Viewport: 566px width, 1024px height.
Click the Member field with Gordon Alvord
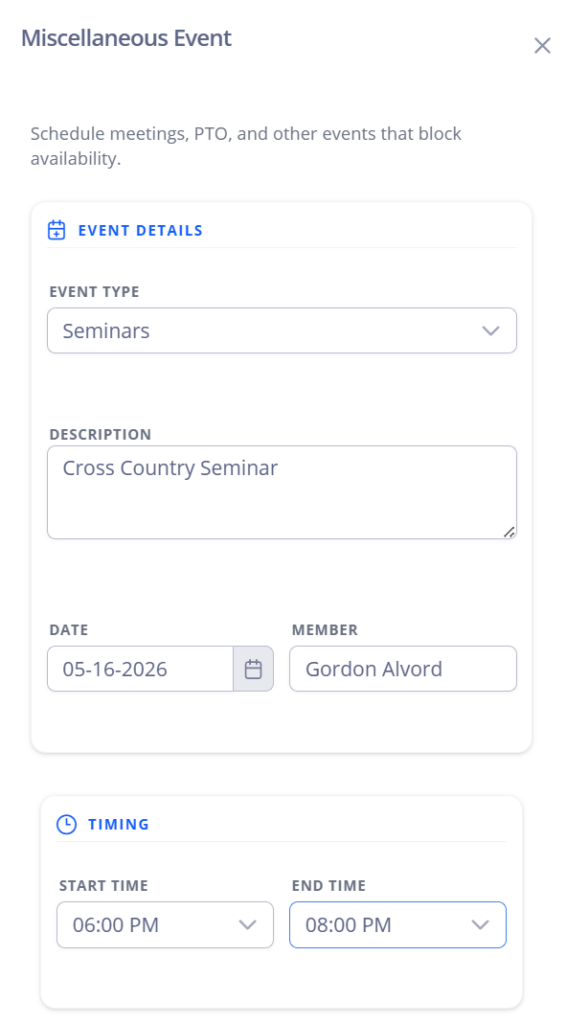(x=403, y=669)
